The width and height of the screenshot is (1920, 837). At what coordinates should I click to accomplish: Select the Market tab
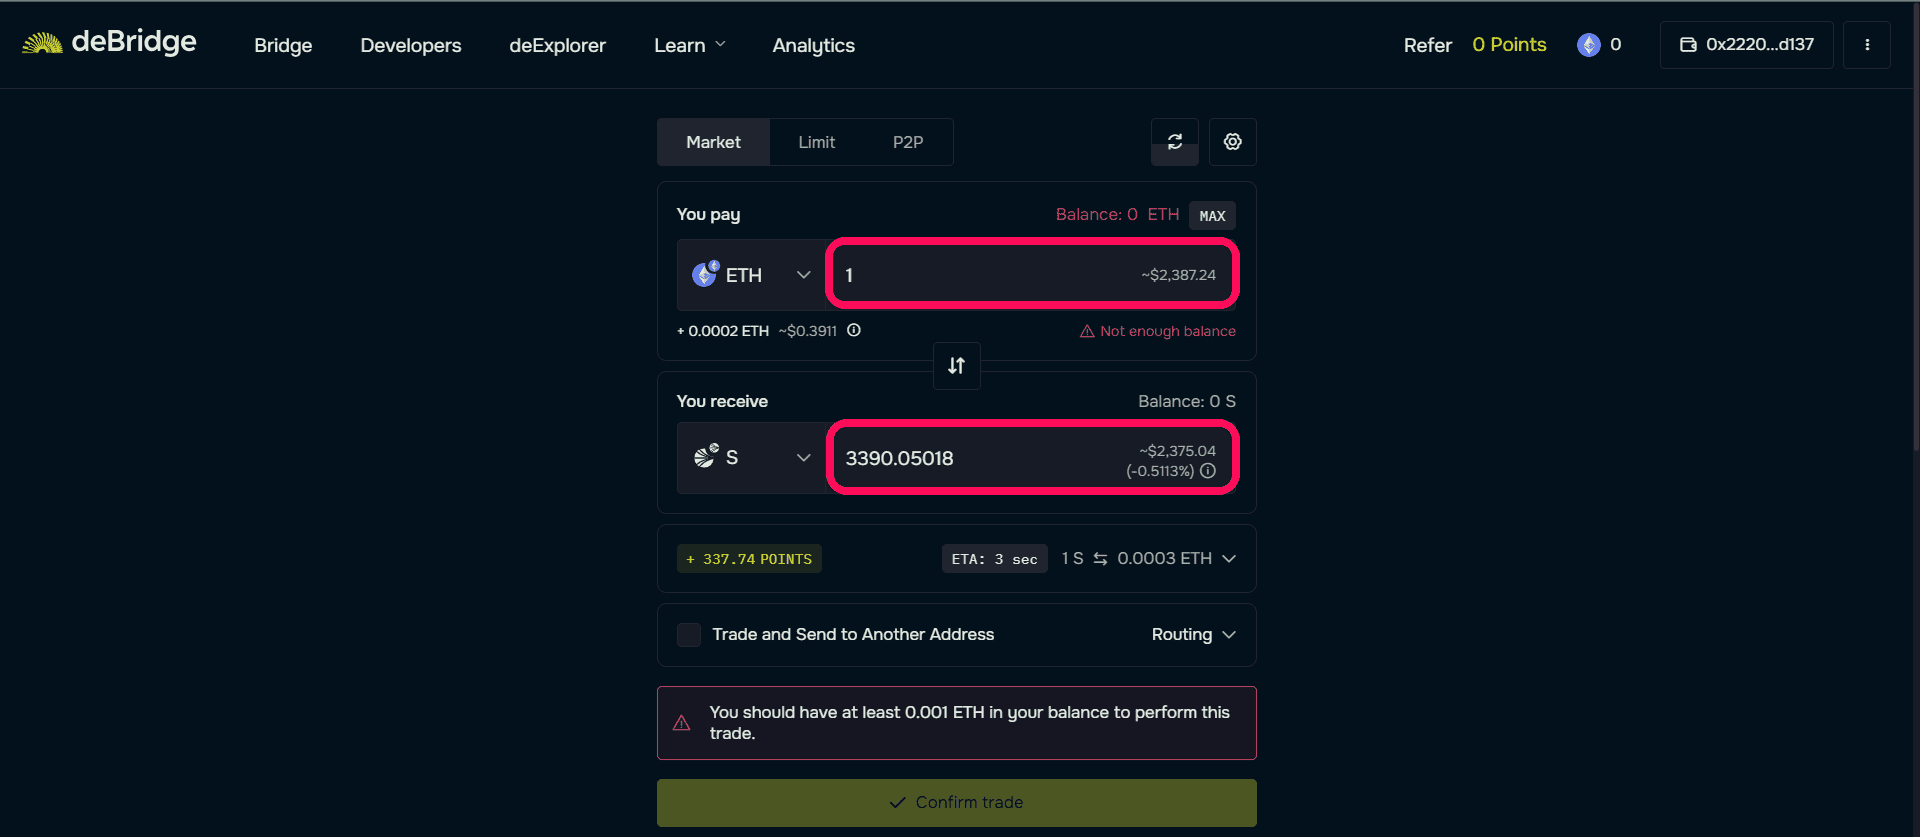713,142
